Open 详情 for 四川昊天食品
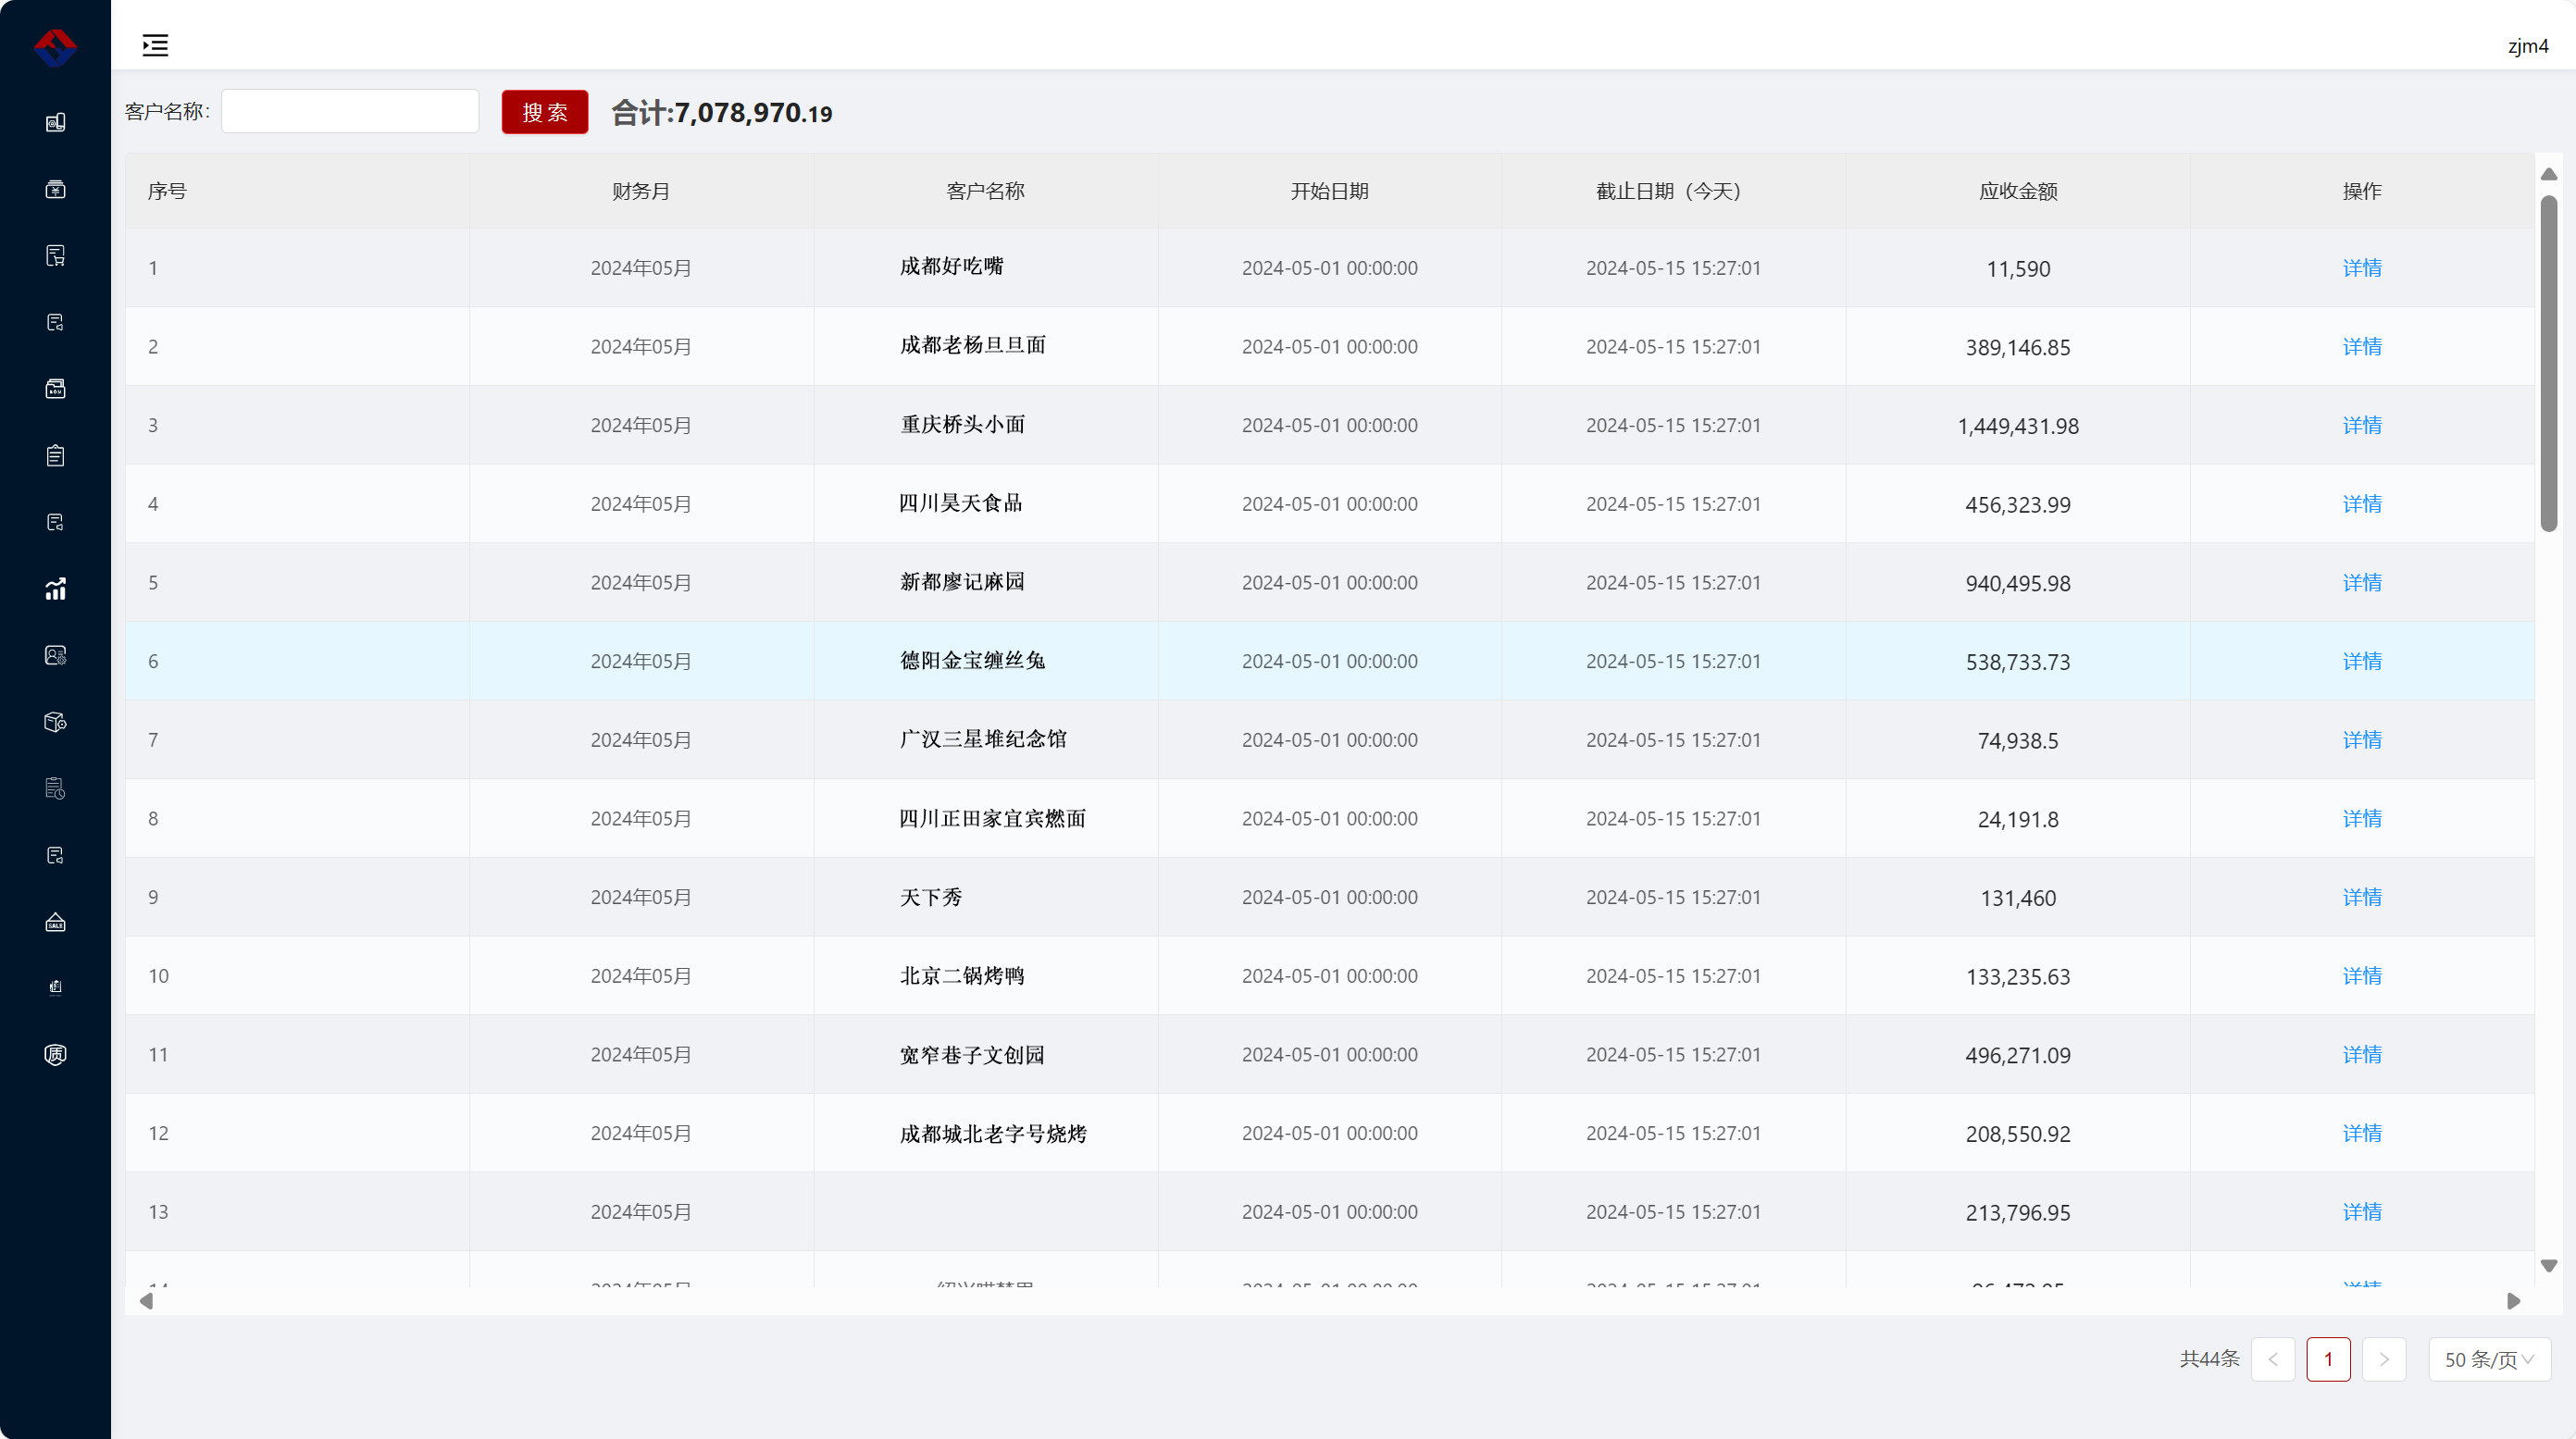The height and width of the screenshot is (1439, 2576). tap(2362, 504)
